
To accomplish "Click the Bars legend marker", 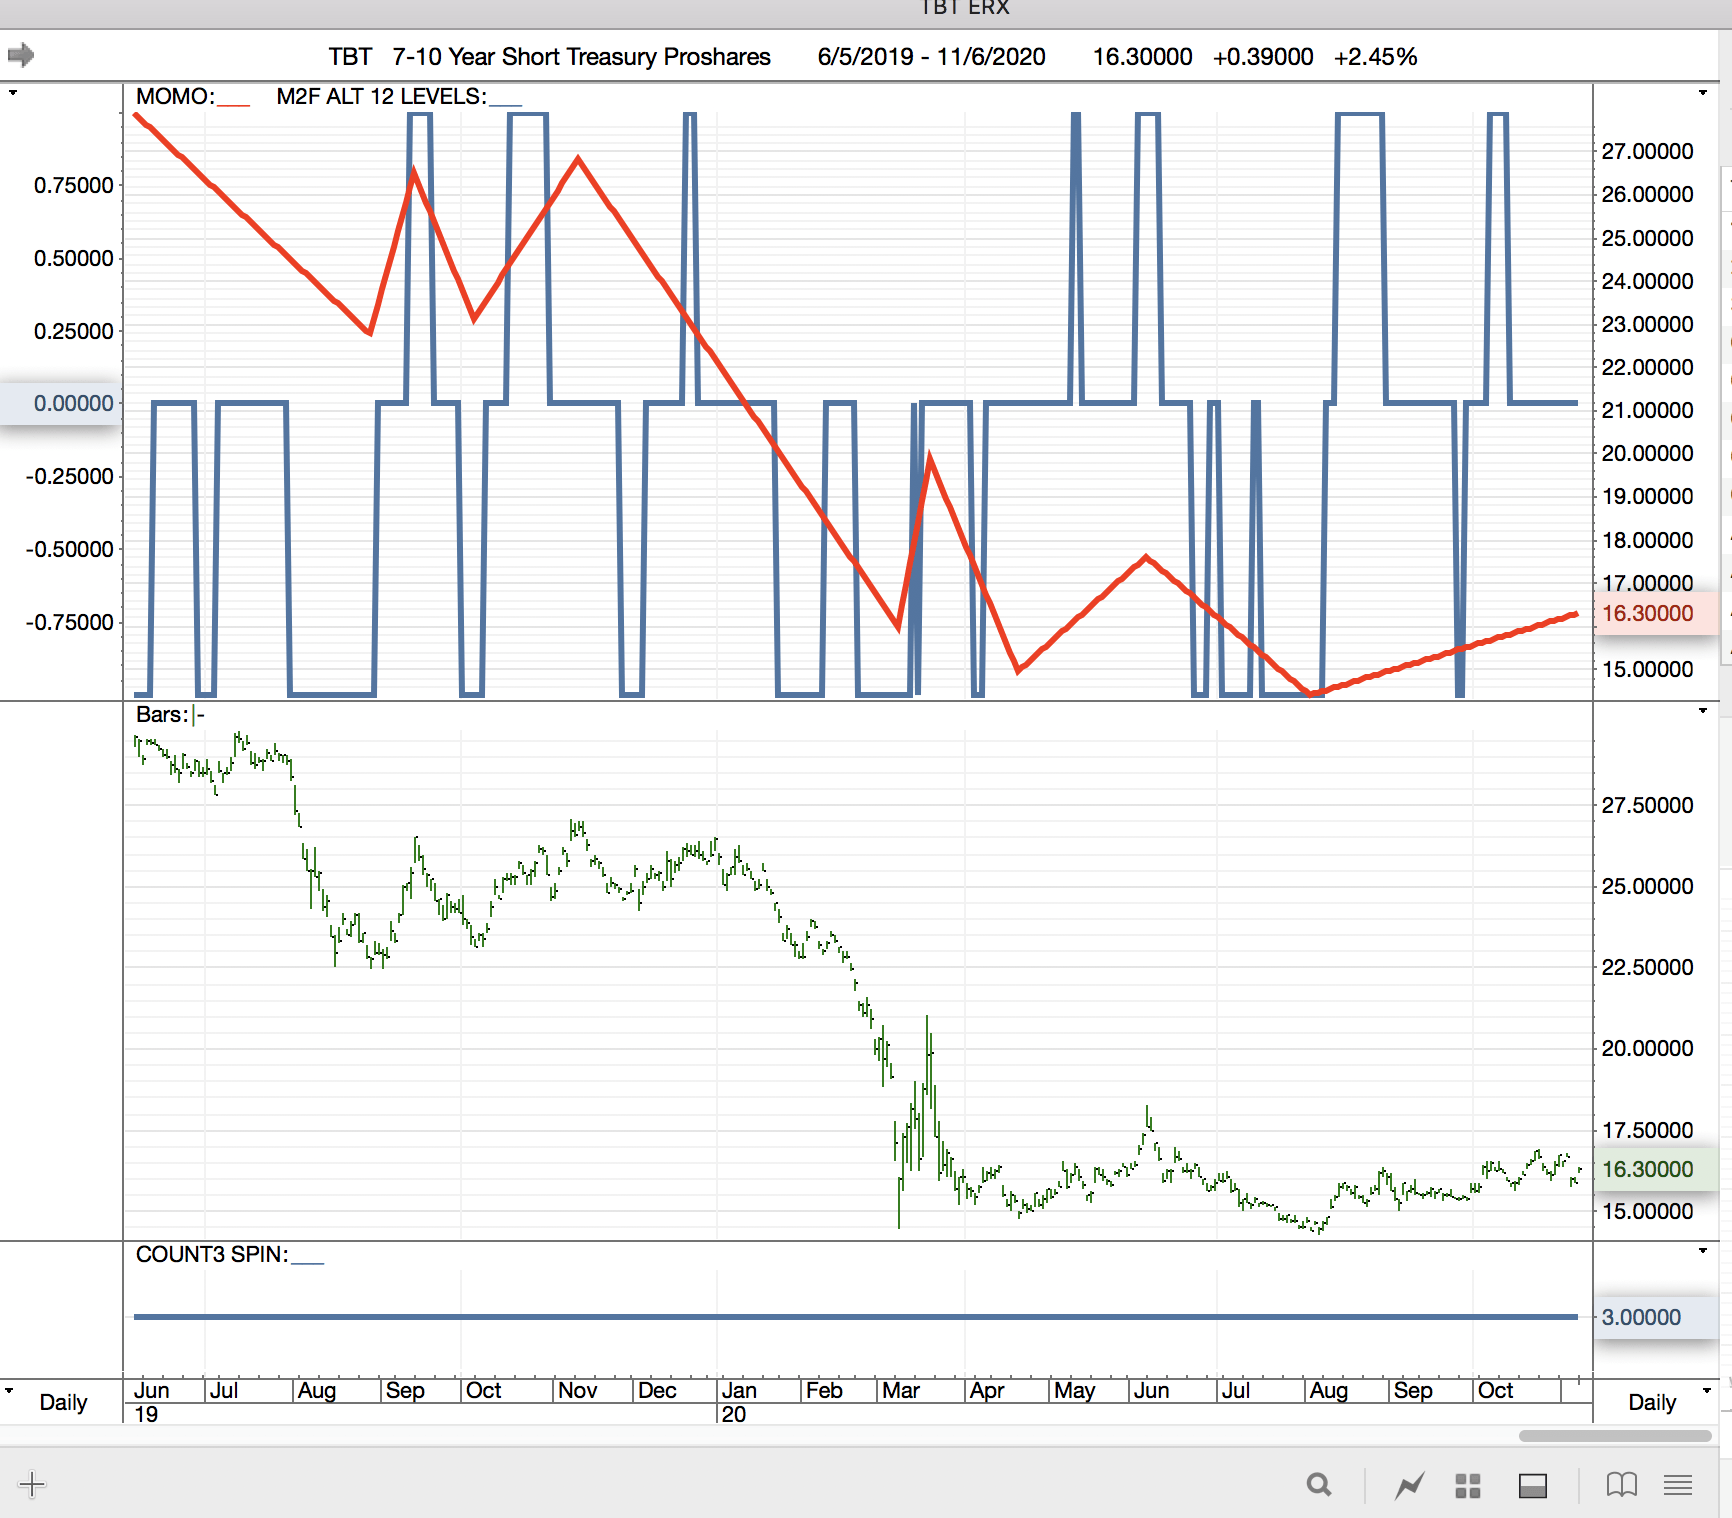I will (199, 715).
